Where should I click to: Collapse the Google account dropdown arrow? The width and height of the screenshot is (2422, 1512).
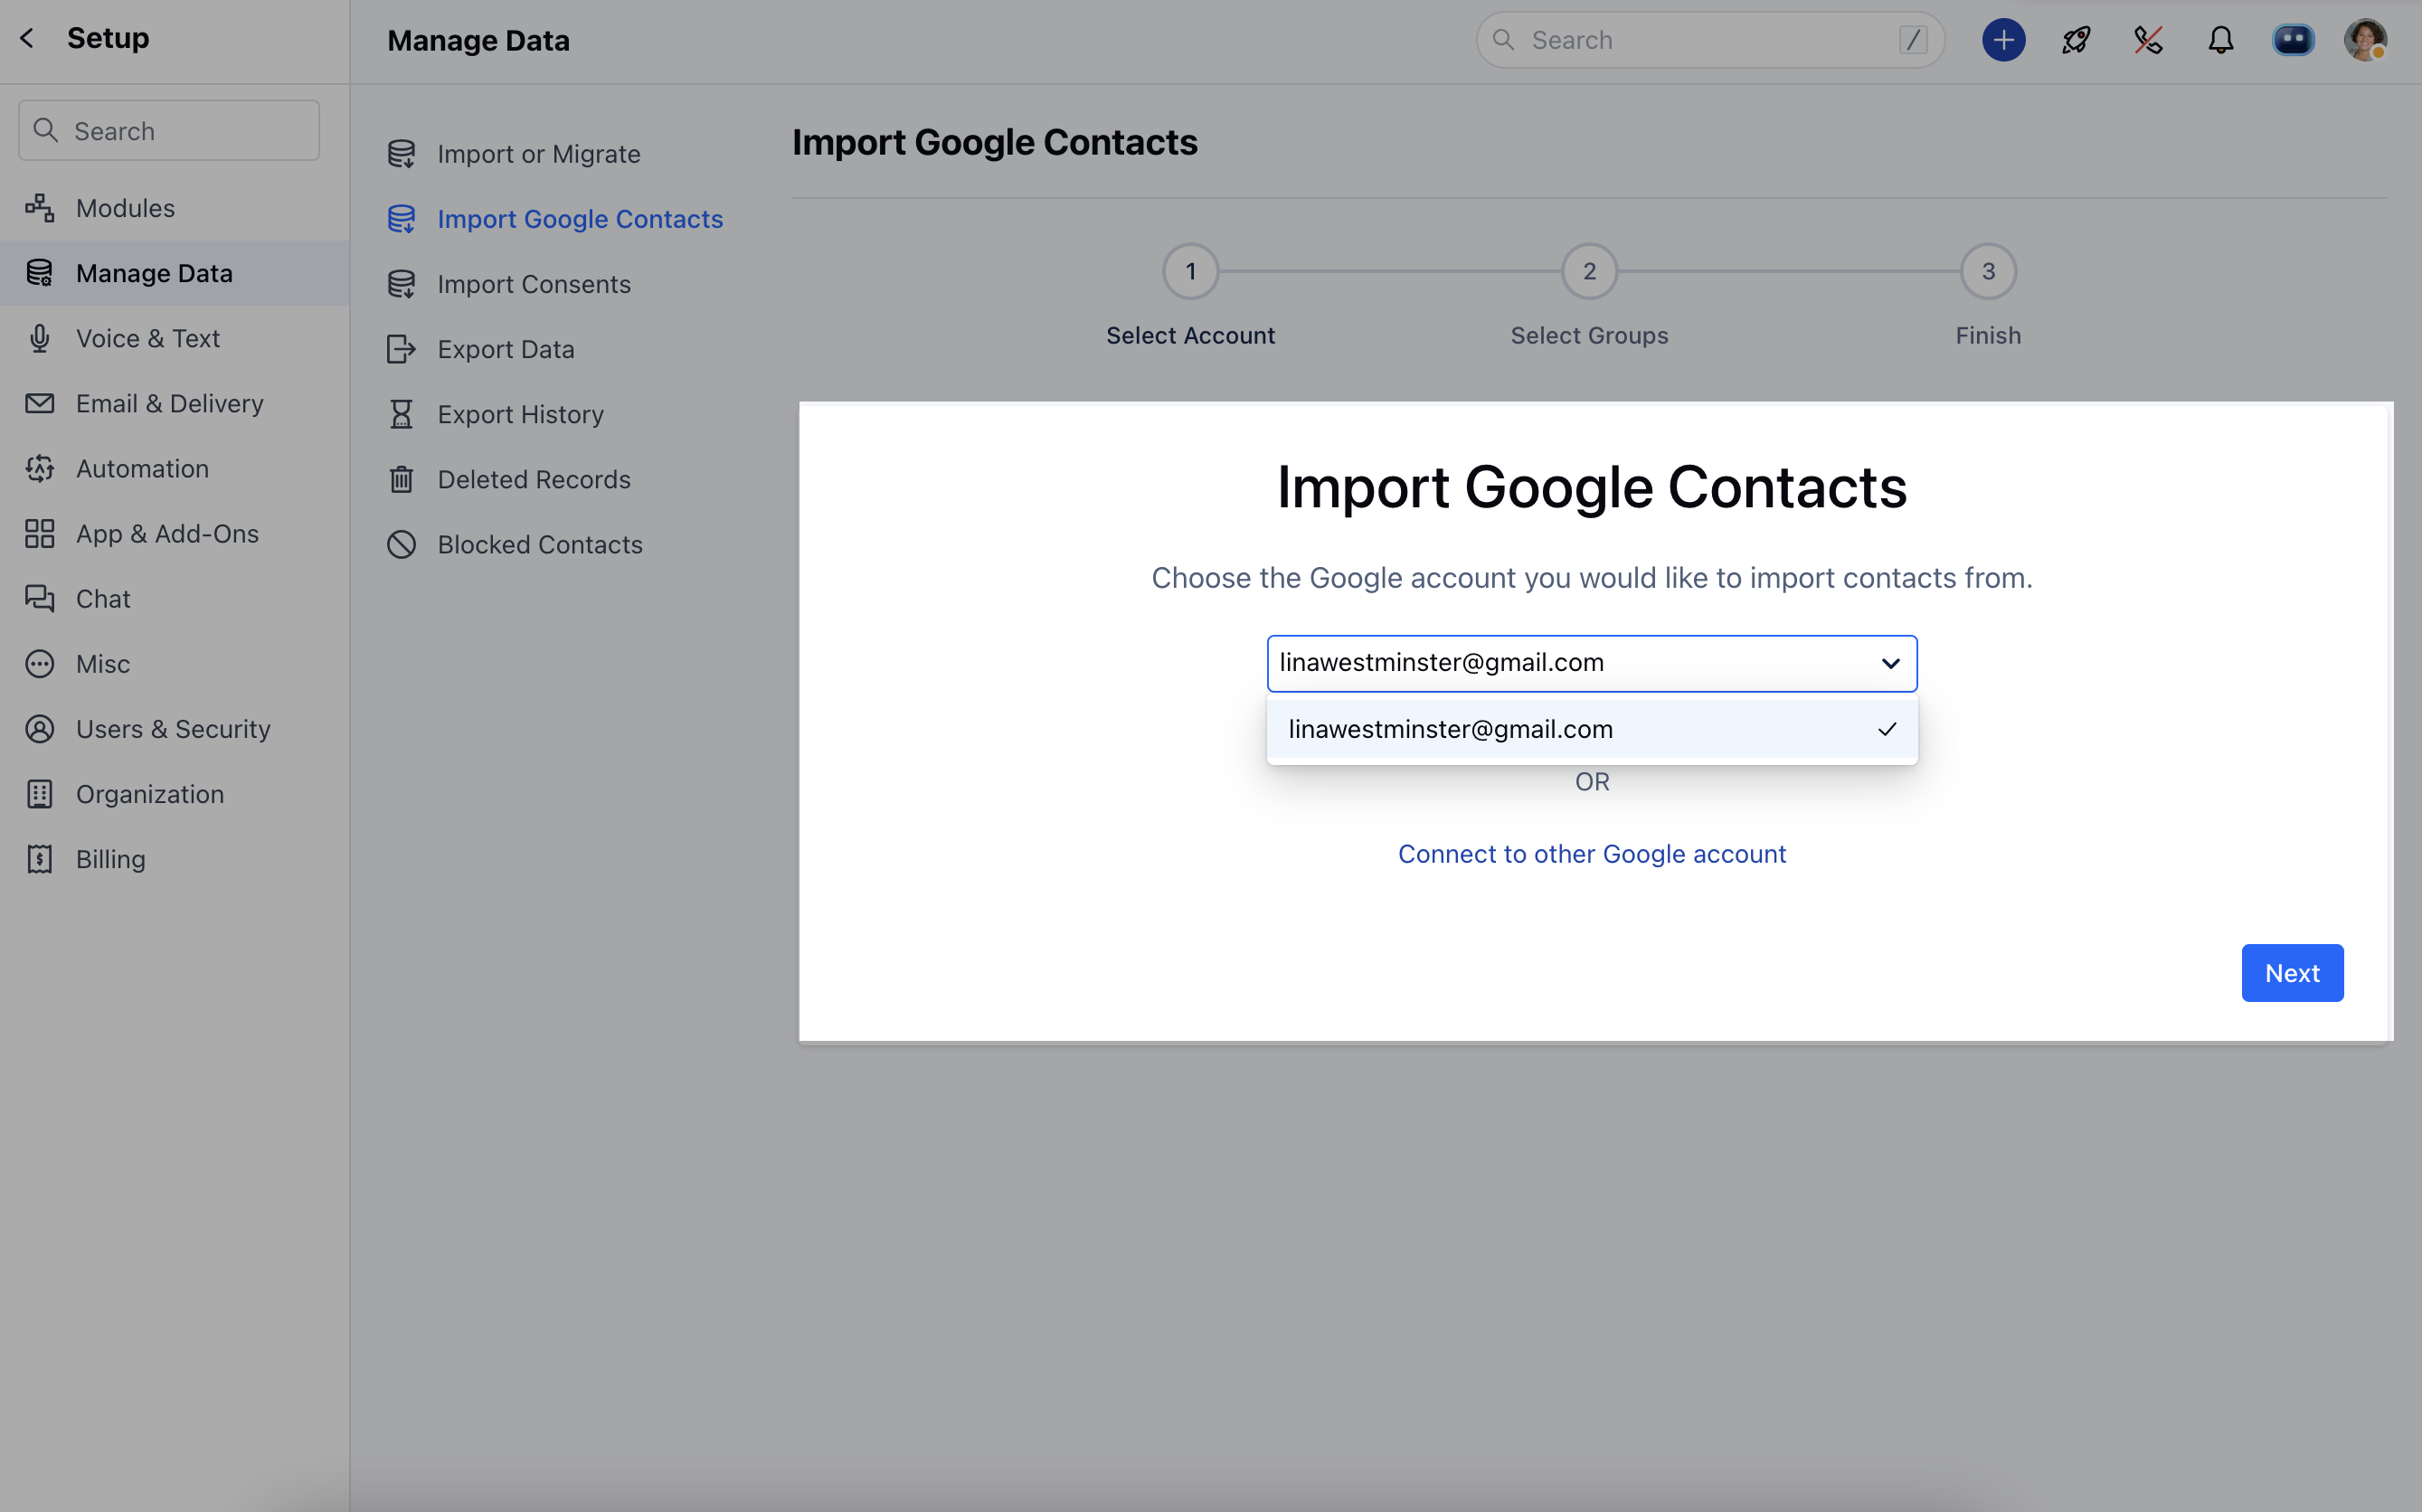(1890, 663)
